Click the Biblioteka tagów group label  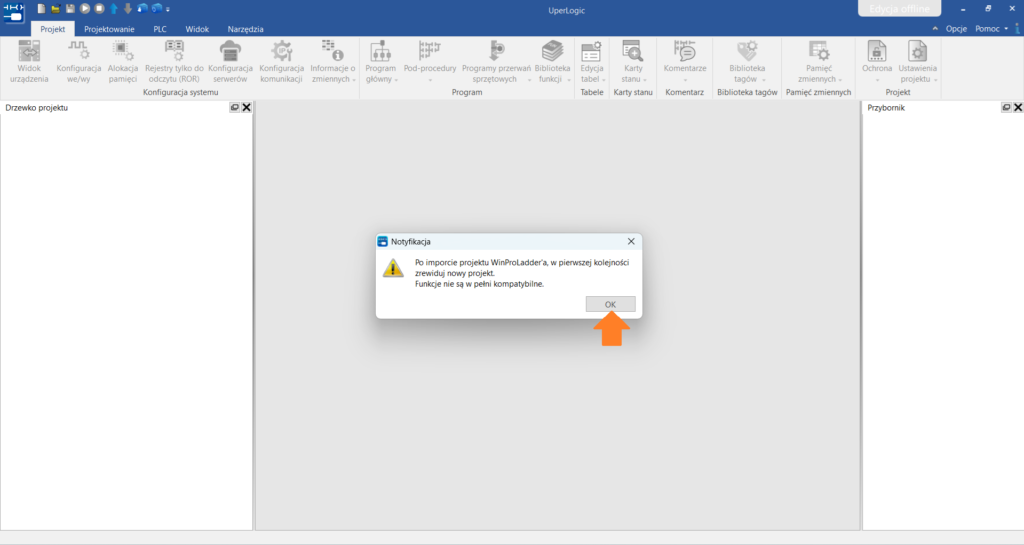coord(747,93)
